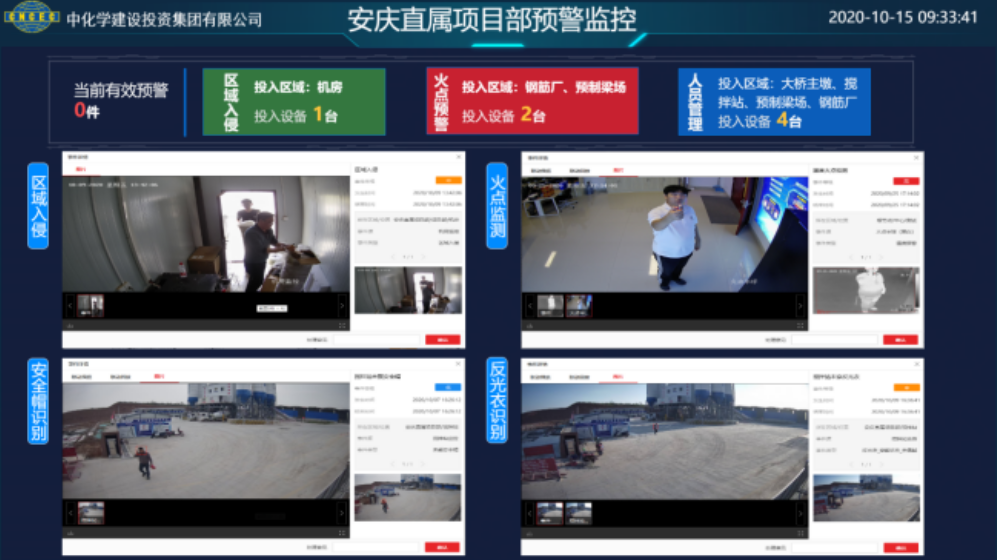Download the snapshot in 安全帽识别 panel
The image size is (997, 560).
click(x=70, y=533)
